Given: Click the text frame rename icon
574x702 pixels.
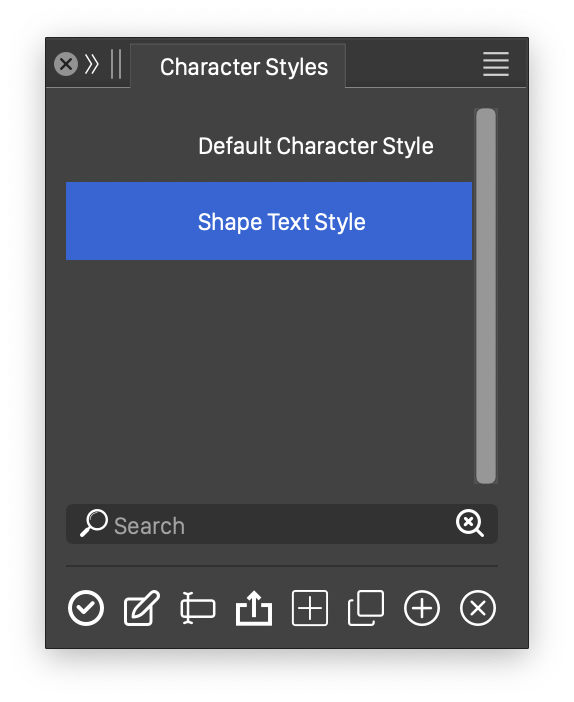Looking at the screenshot, I should pyautogui.click(x=197, y=608).
